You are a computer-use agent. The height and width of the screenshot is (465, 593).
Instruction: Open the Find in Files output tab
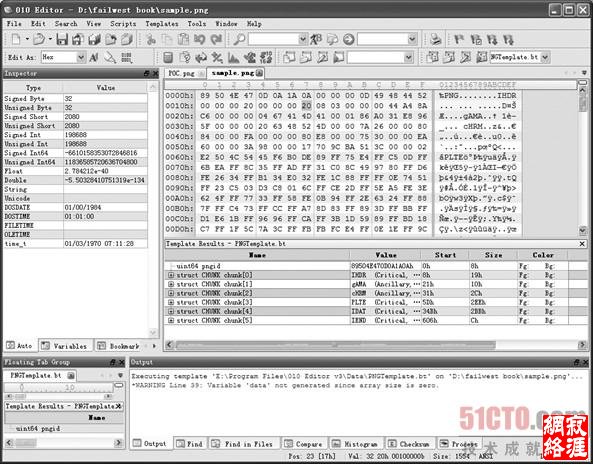coord(243,444)
